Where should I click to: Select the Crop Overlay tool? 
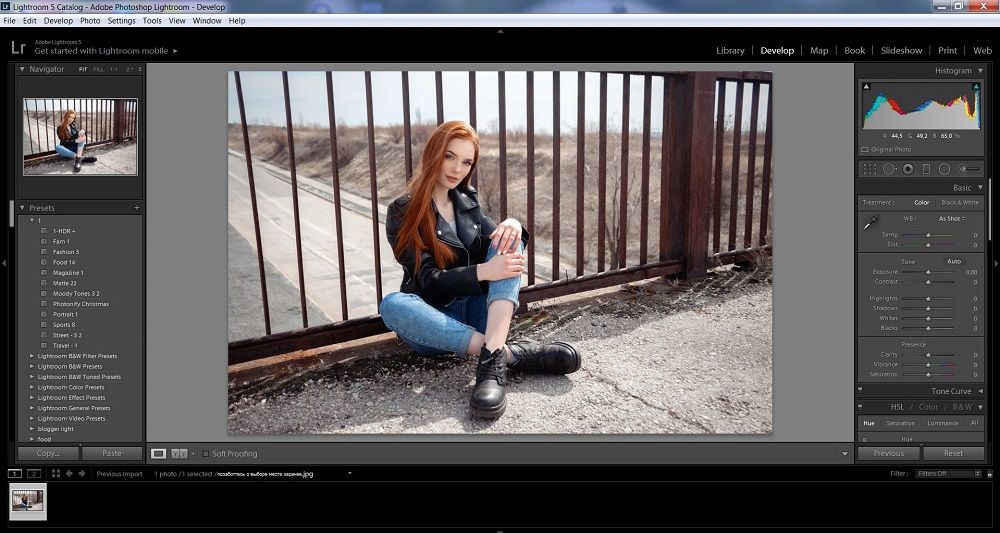(870, 169)
